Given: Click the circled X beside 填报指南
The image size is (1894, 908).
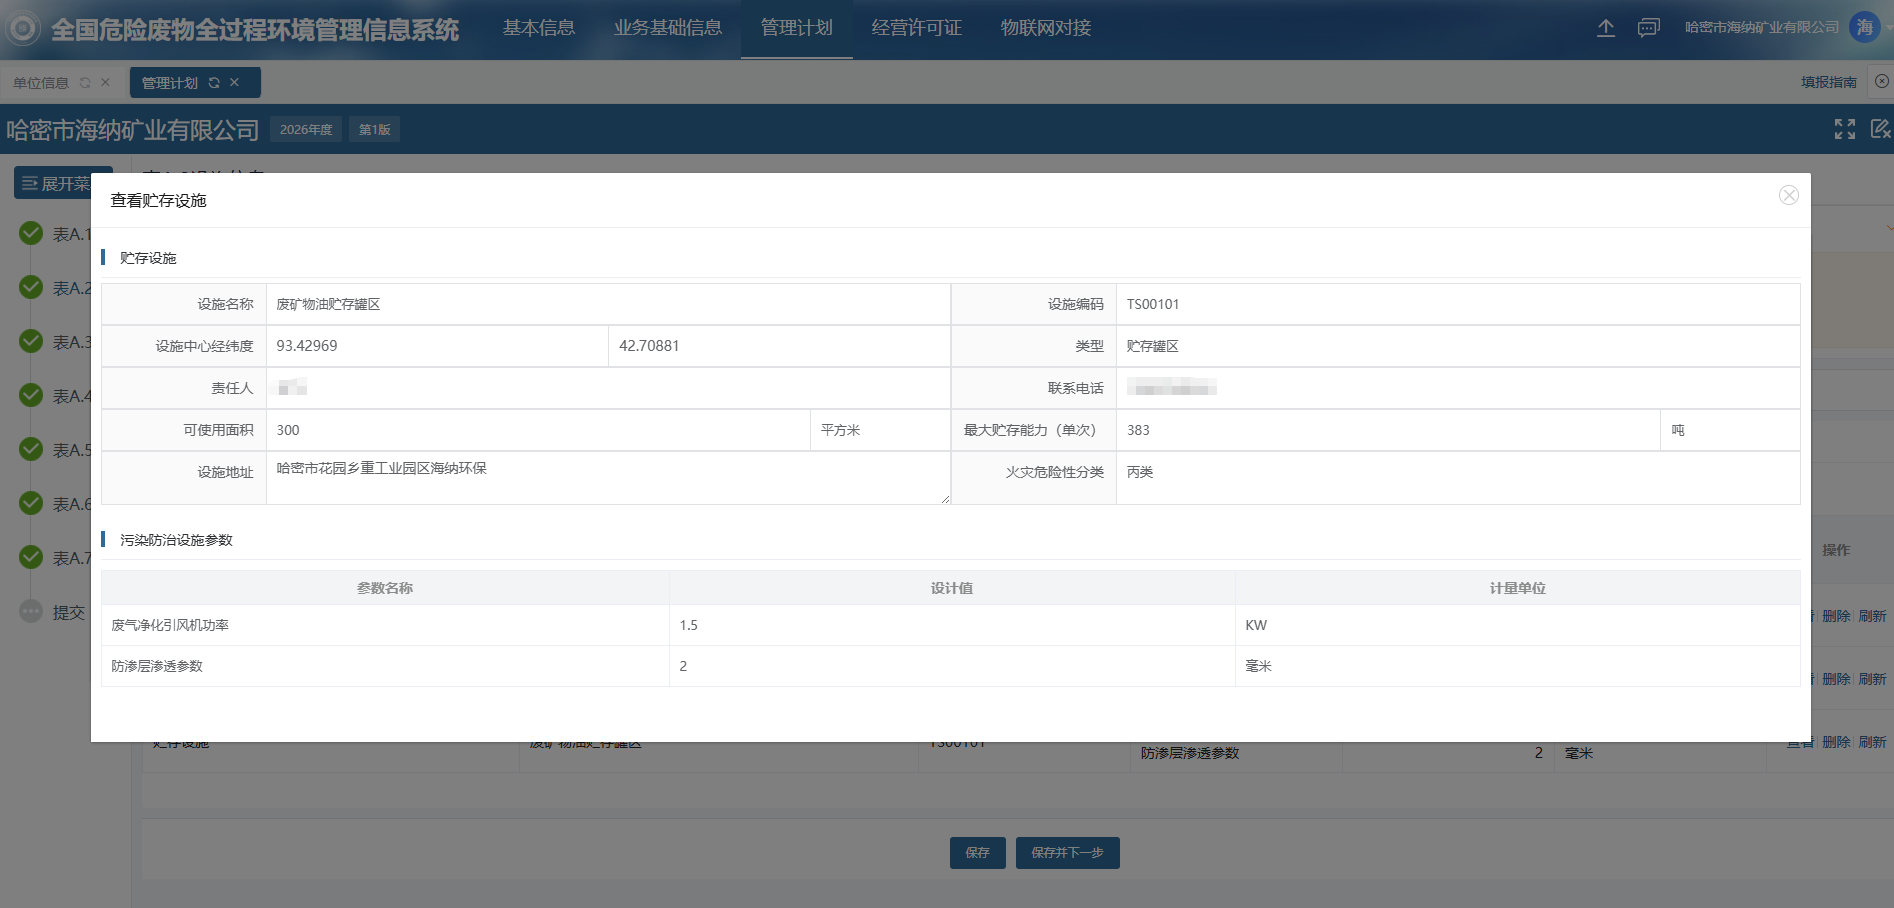Looking at the screenshot, I should point(1881,82).
